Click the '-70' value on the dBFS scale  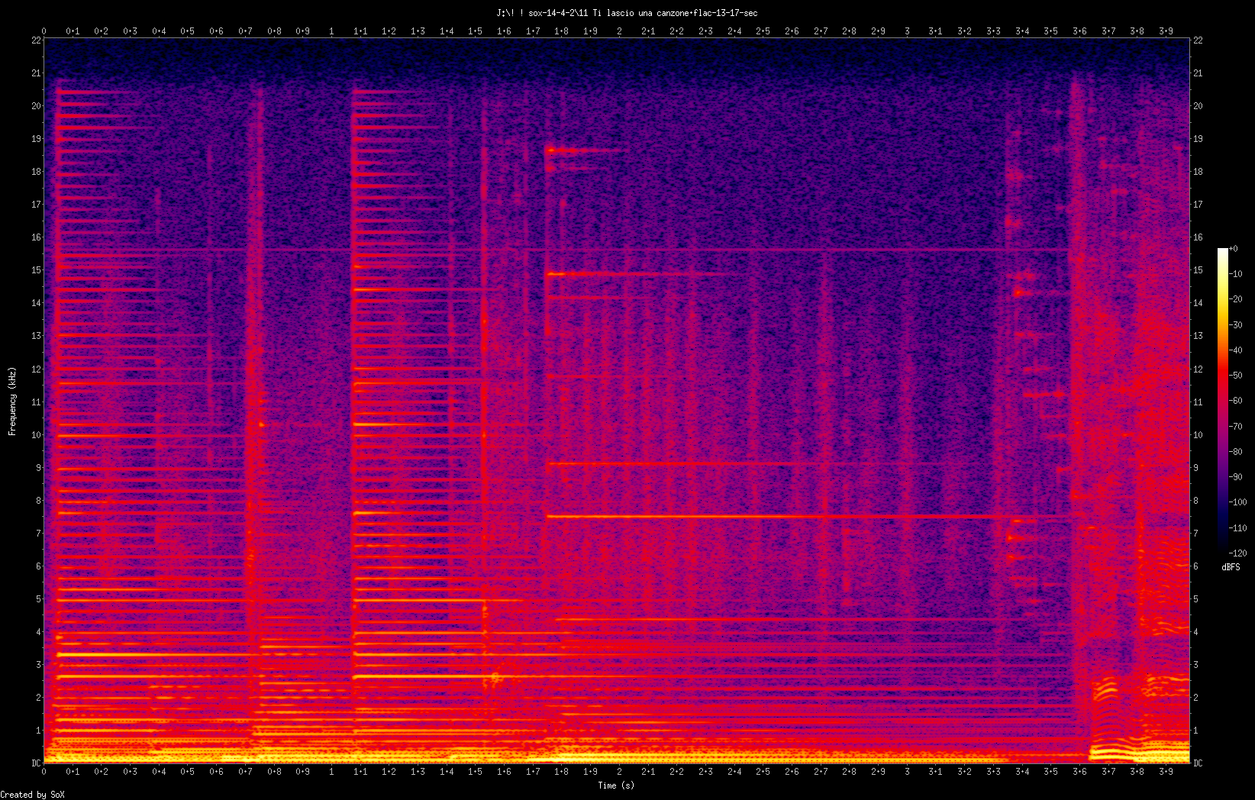(x=1235, y=426)
